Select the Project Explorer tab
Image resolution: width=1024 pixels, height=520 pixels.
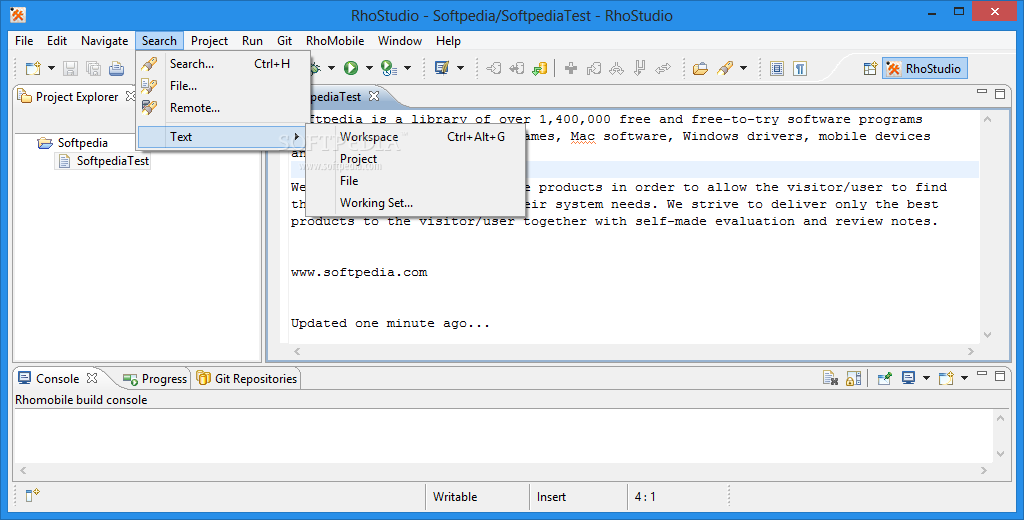coord(76,97)
